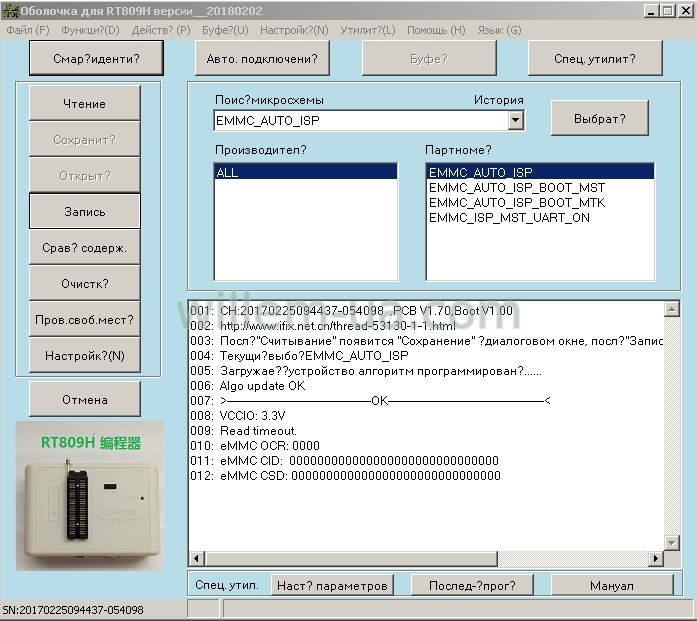Click the app icon in the title bar
The height and width of the screenshot is (621, 697).
coord(10,11)
